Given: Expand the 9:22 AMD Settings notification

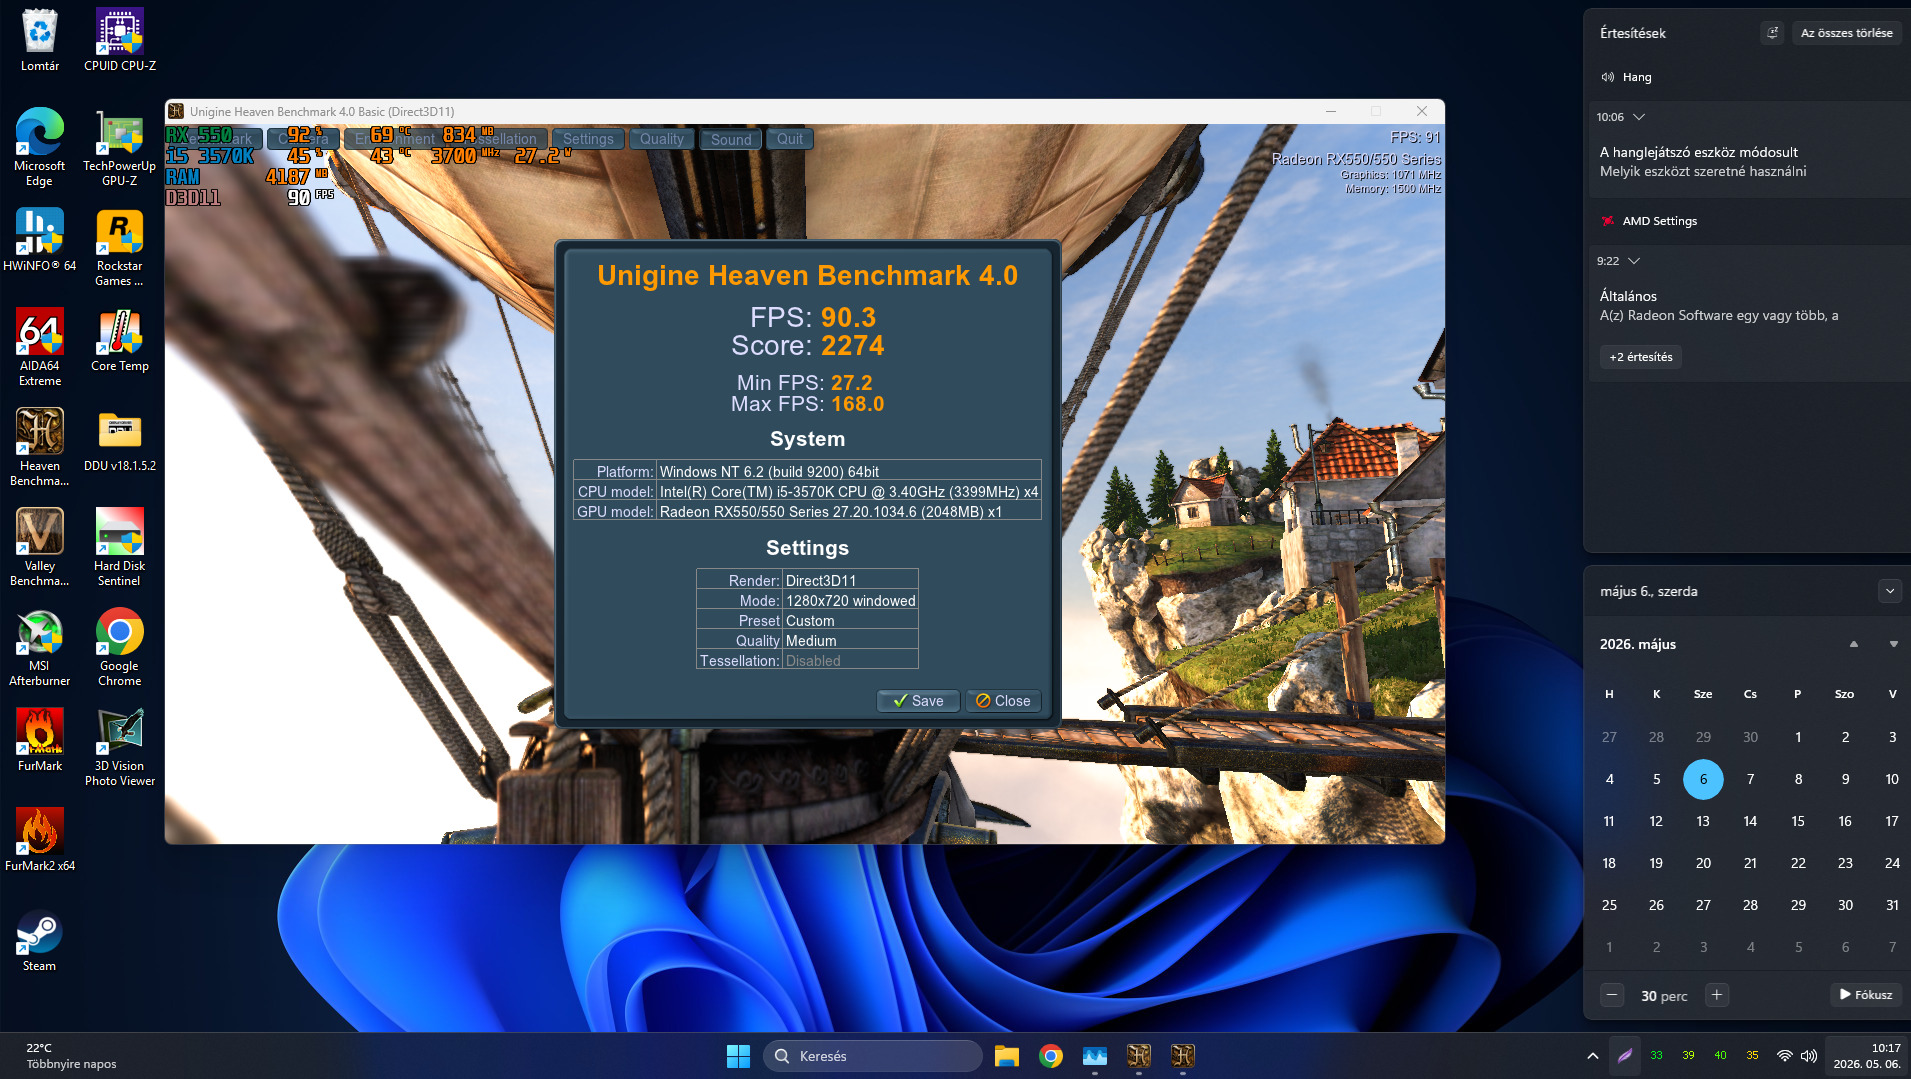Looking at the screenshot, I should (x=1634, y=261).
